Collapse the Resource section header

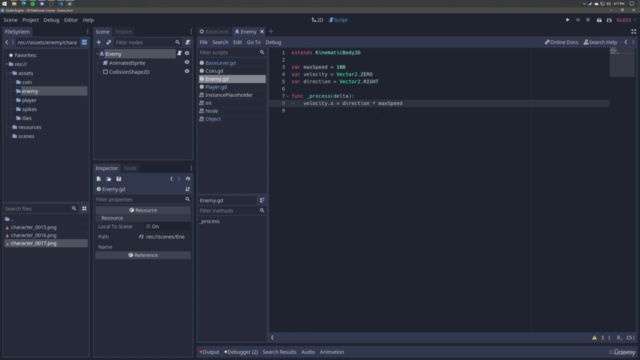point(143,210)
